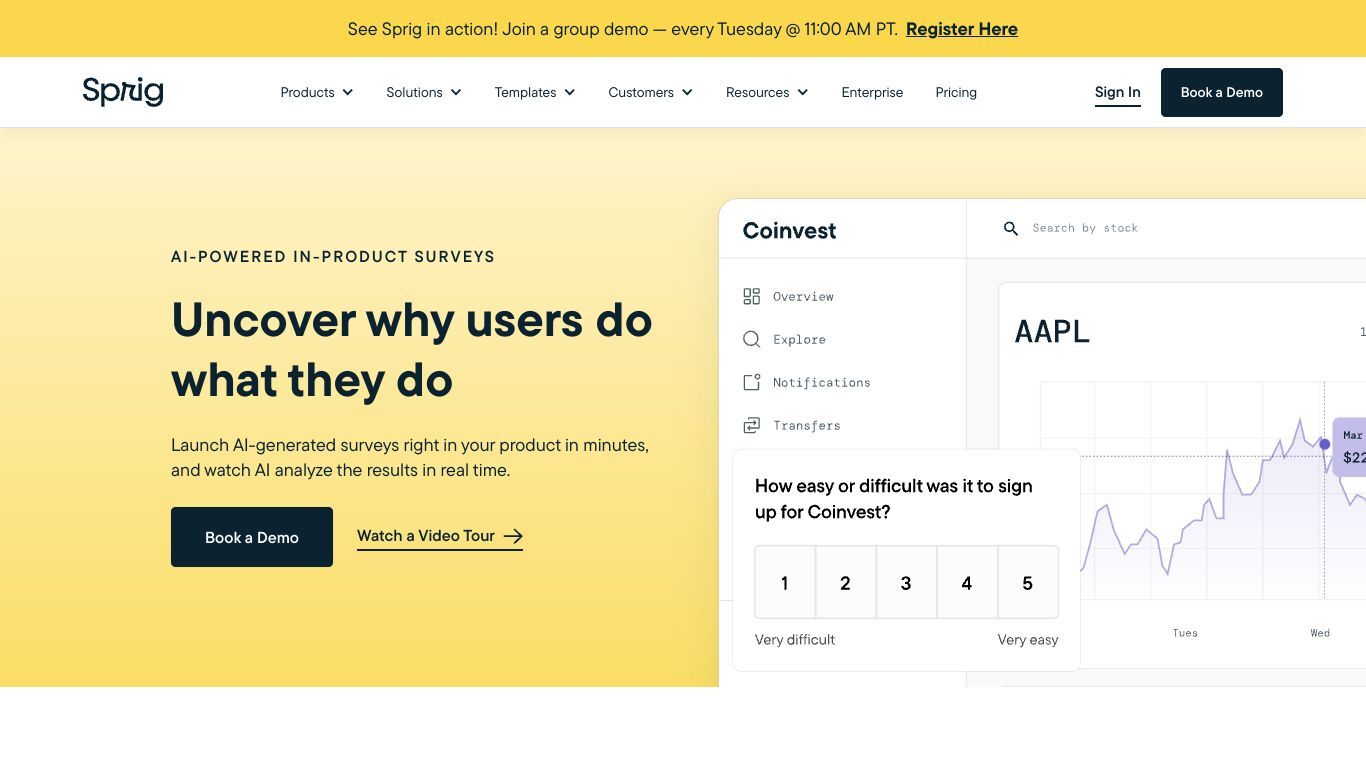Image resolution: width=1366 pixels, height=768 pixels.
Task: Select rating 5 Very easy option
Action: pyautogui.click(x=1028, y=583)
